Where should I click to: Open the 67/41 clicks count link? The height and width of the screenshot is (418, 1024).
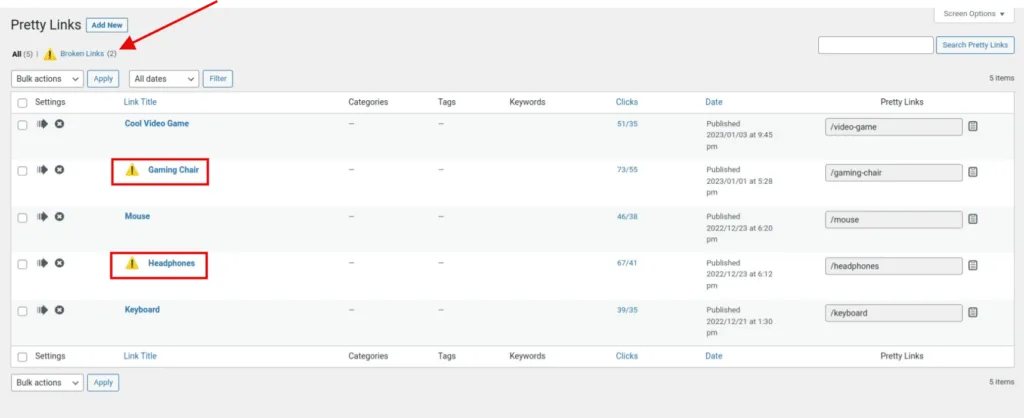(627, 263)
